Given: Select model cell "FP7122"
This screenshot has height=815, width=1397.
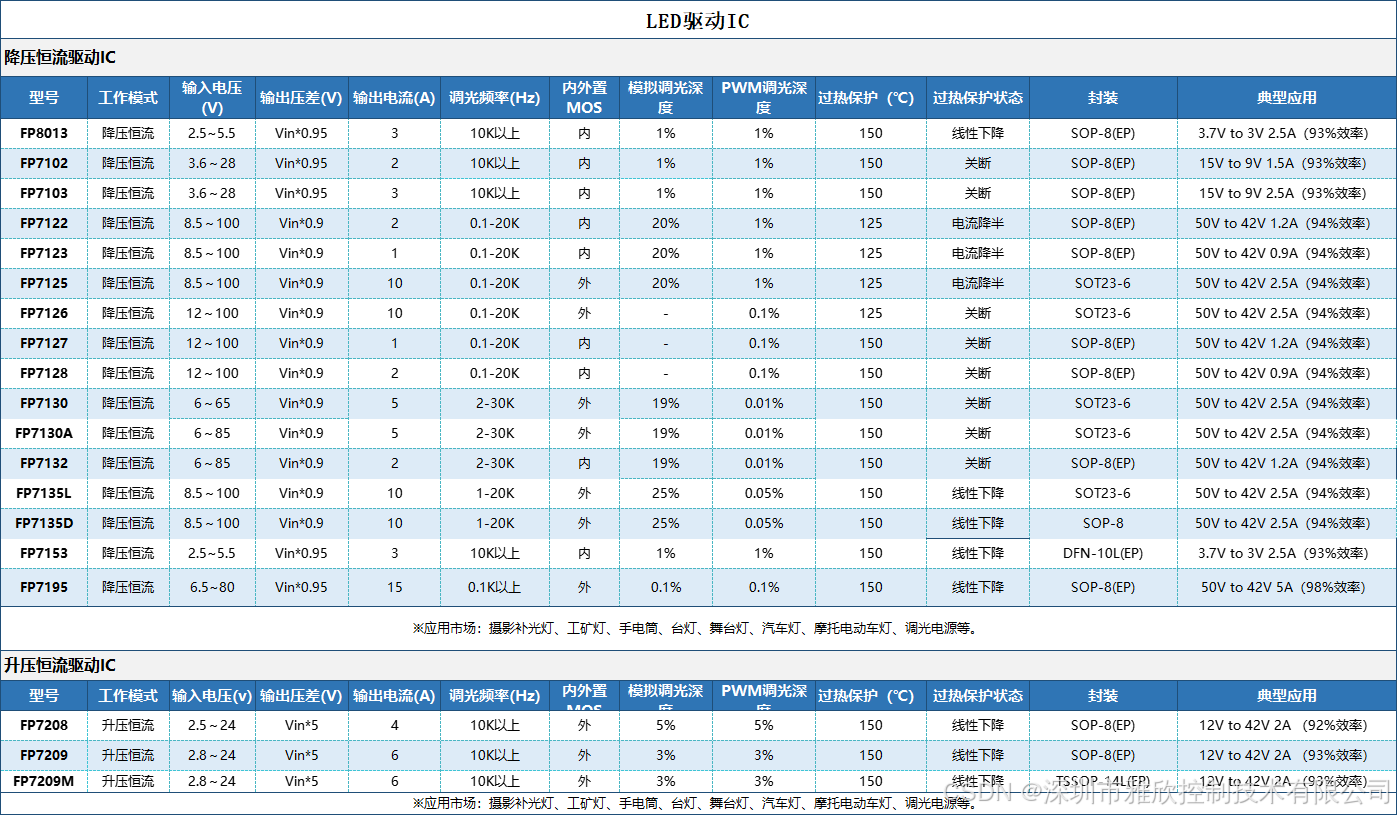Looking at the screenshot, I should click(44, 223).
